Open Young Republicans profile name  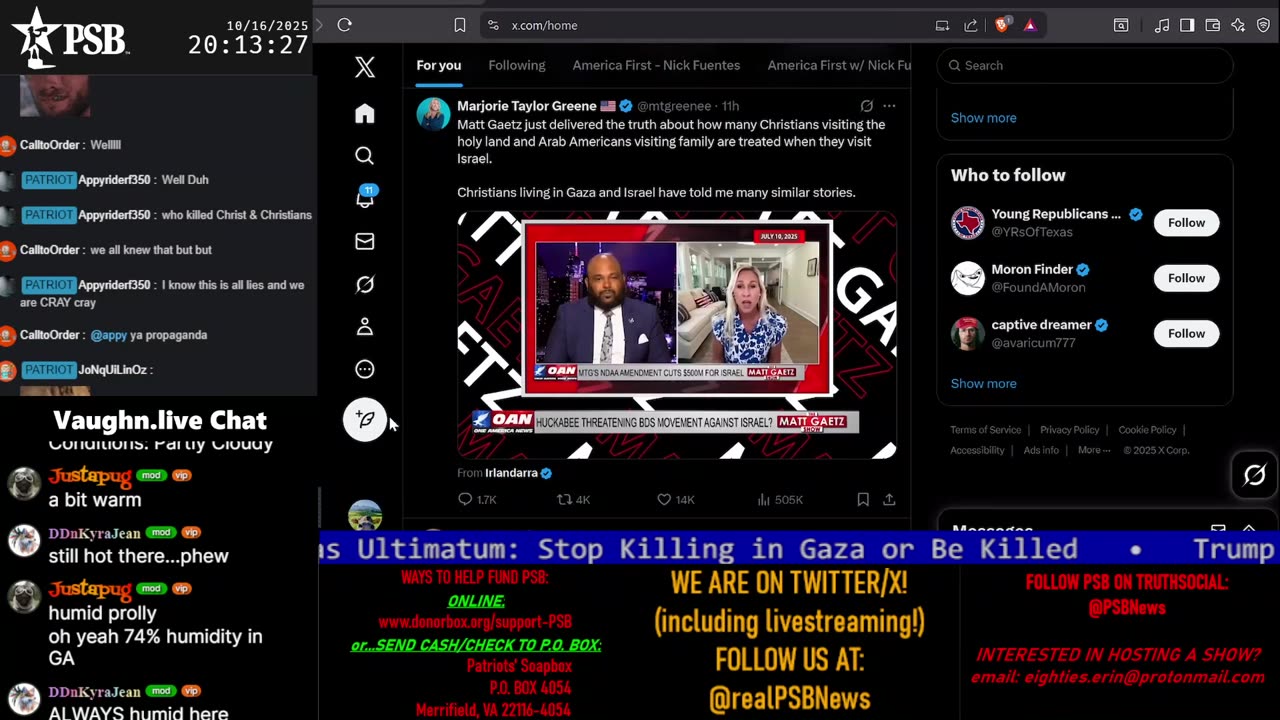pos(1057,214)
